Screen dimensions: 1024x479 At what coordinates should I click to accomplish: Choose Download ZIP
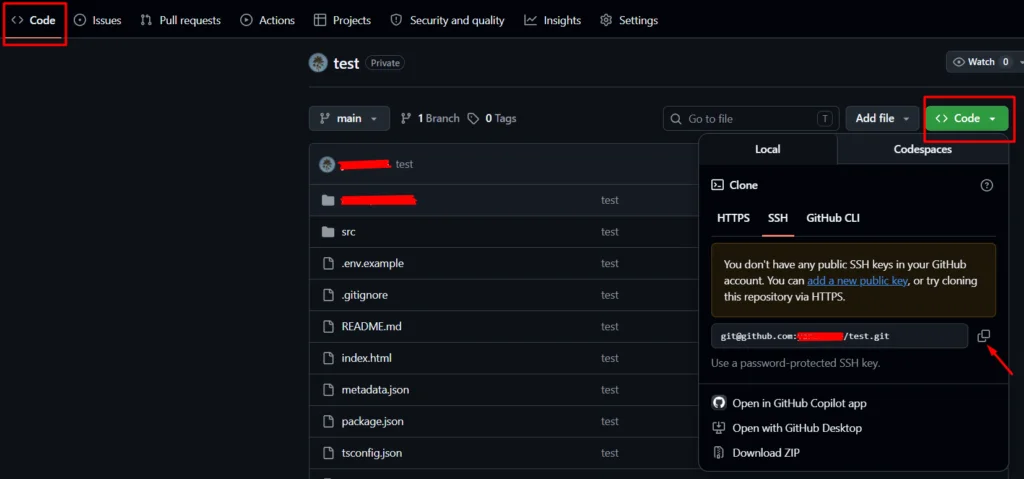[765, 453]
